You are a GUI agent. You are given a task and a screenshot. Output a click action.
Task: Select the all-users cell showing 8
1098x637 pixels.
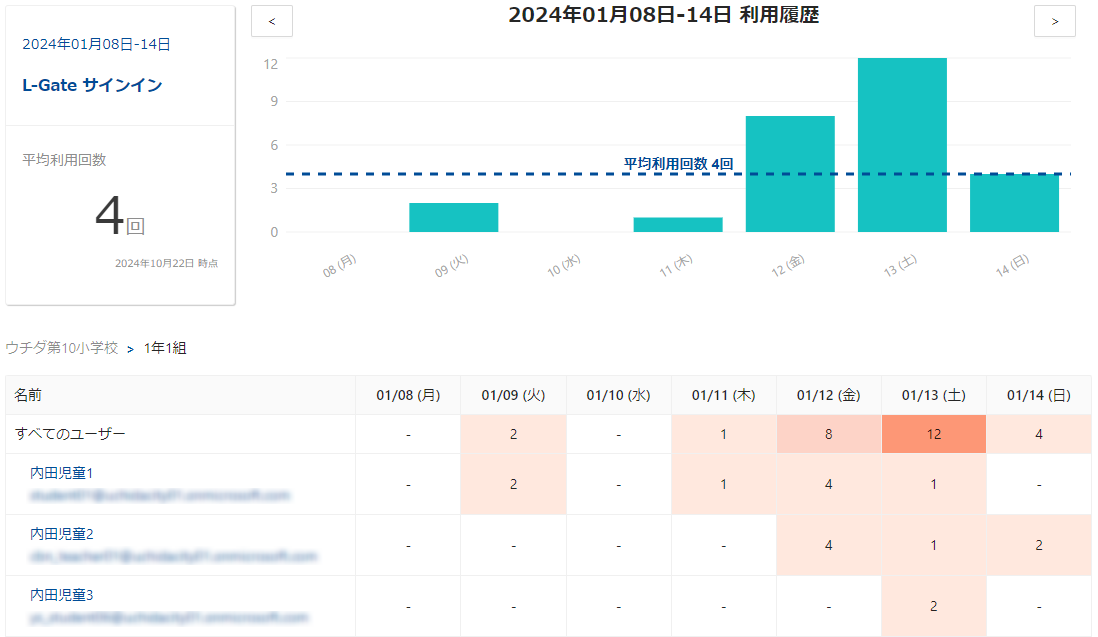click(828, 434)
